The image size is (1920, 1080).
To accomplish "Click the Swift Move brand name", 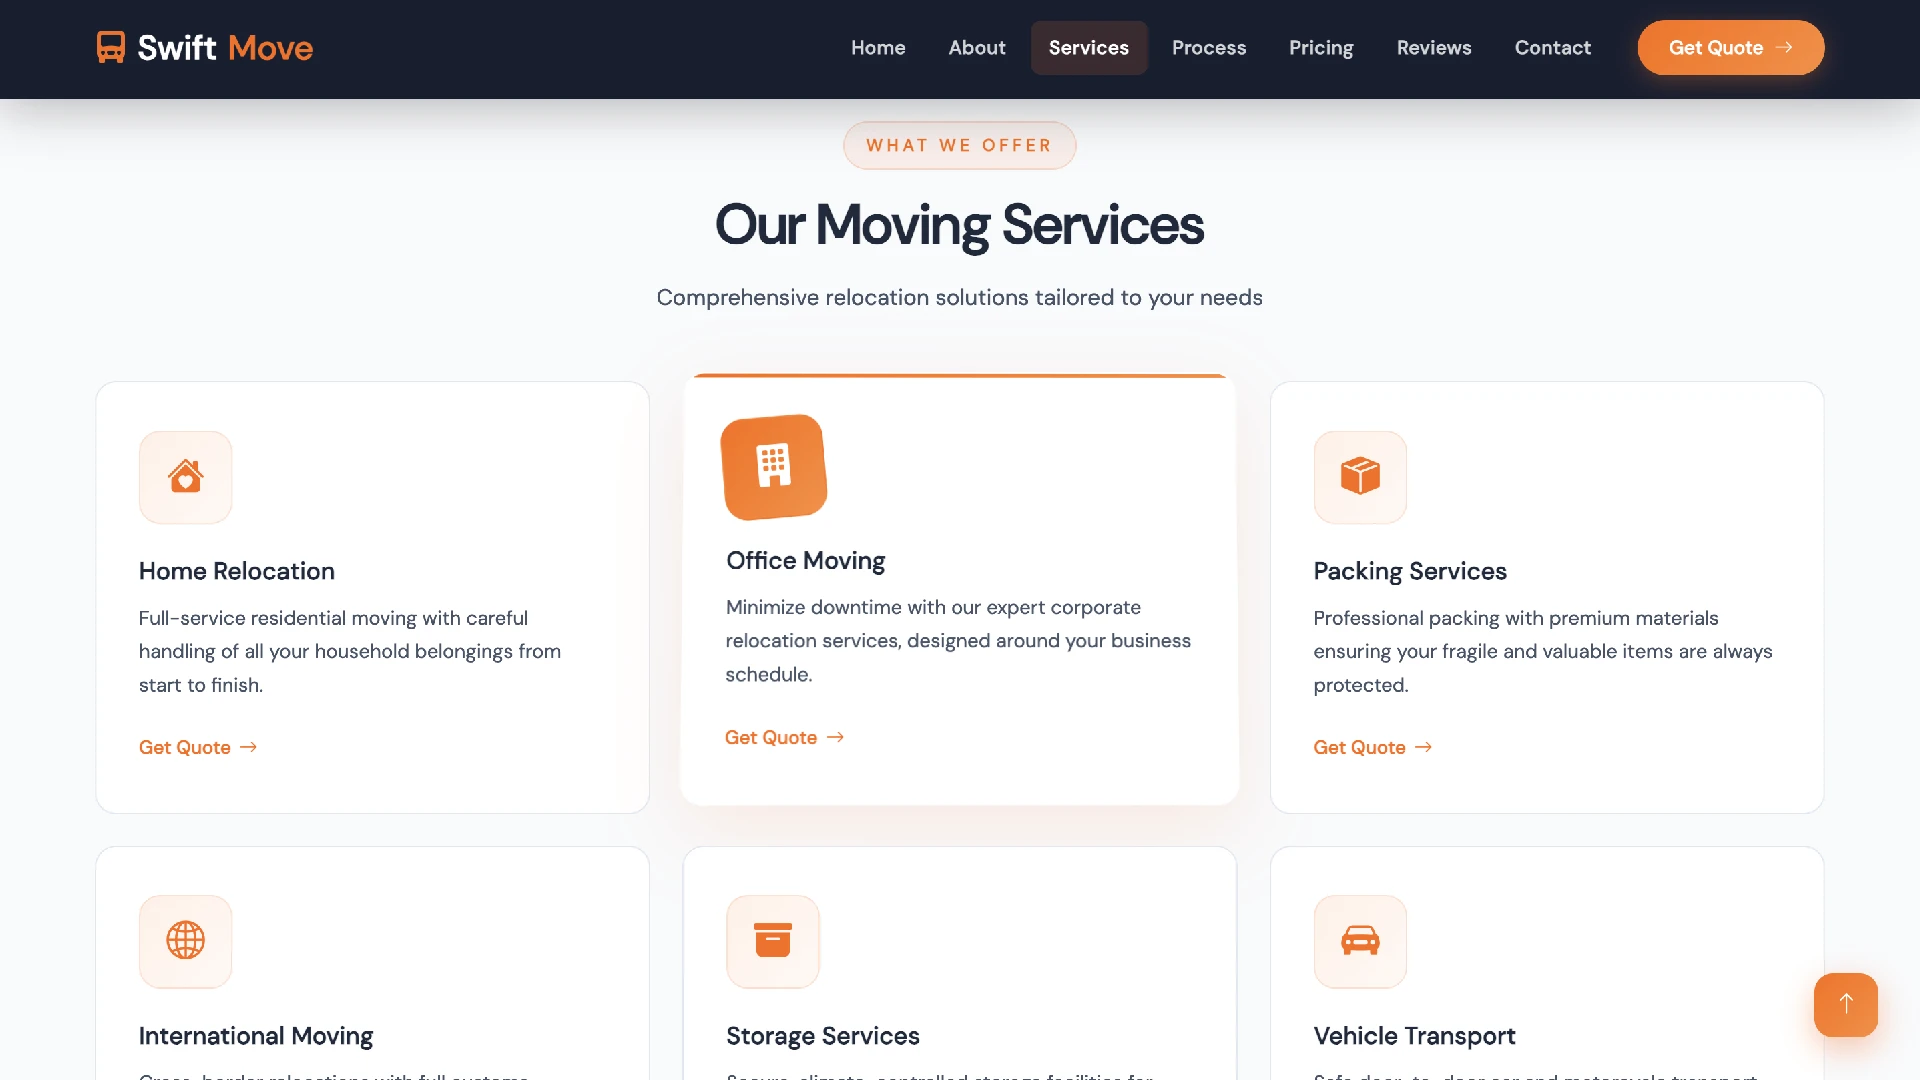I will pyautogui.click(x=225, y=47).
